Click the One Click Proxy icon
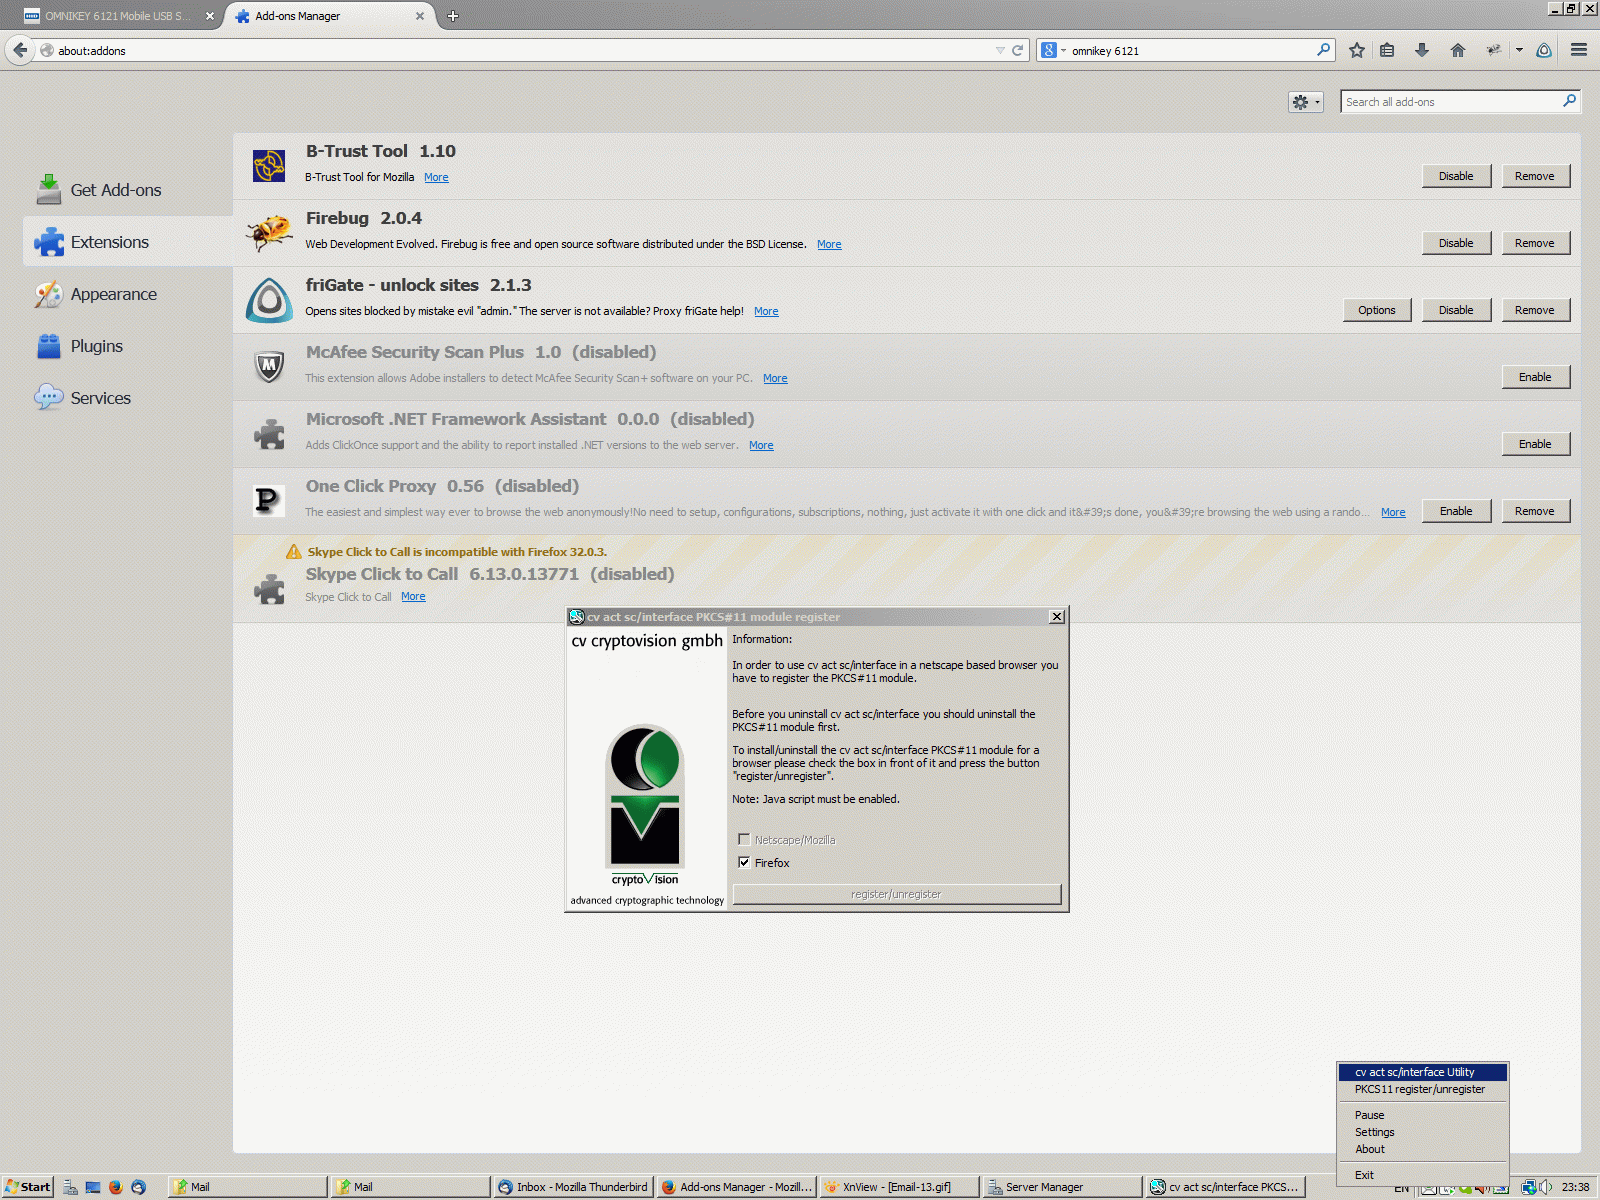1600x1200 pixels. (268, 500)
